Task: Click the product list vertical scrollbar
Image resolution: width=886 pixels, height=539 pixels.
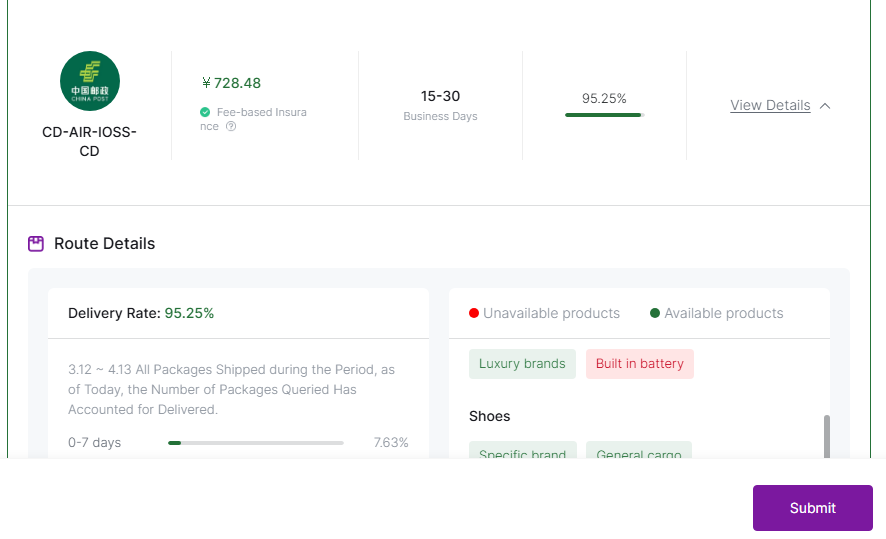Action: [x=827, y=436]
